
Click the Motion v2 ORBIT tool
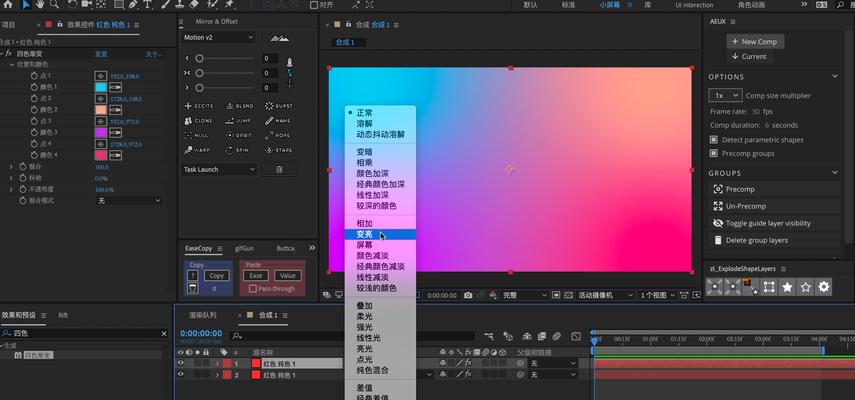click(240, 135)
